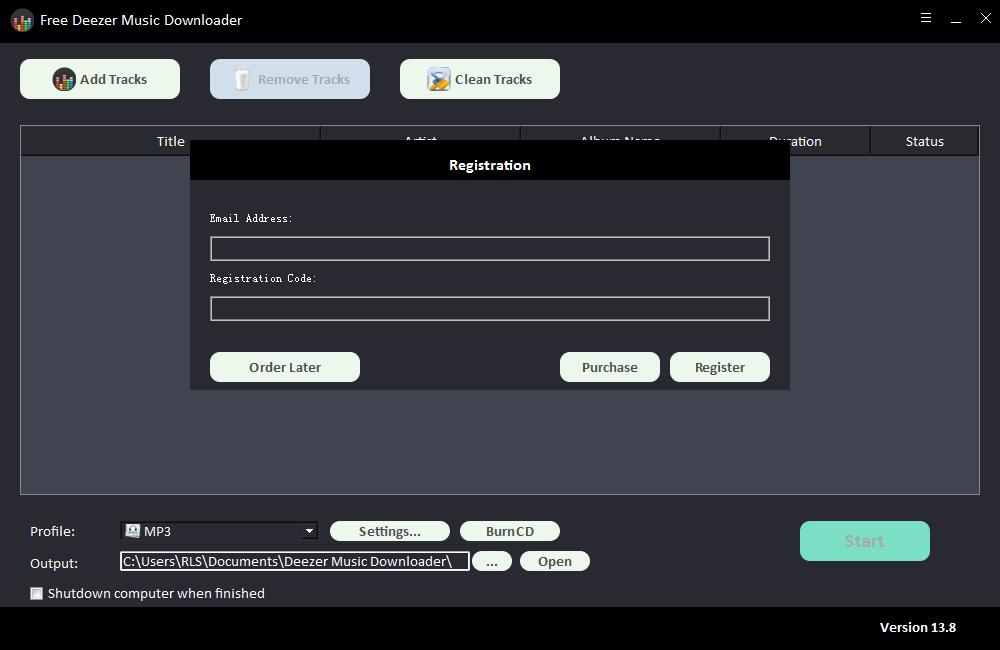Click the Add Tracks equalizer icon

(64, 80)
